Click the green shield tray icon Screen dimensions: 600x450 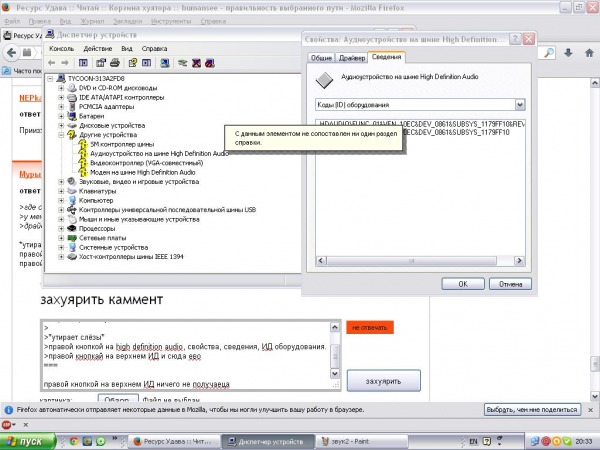point(566,442)
